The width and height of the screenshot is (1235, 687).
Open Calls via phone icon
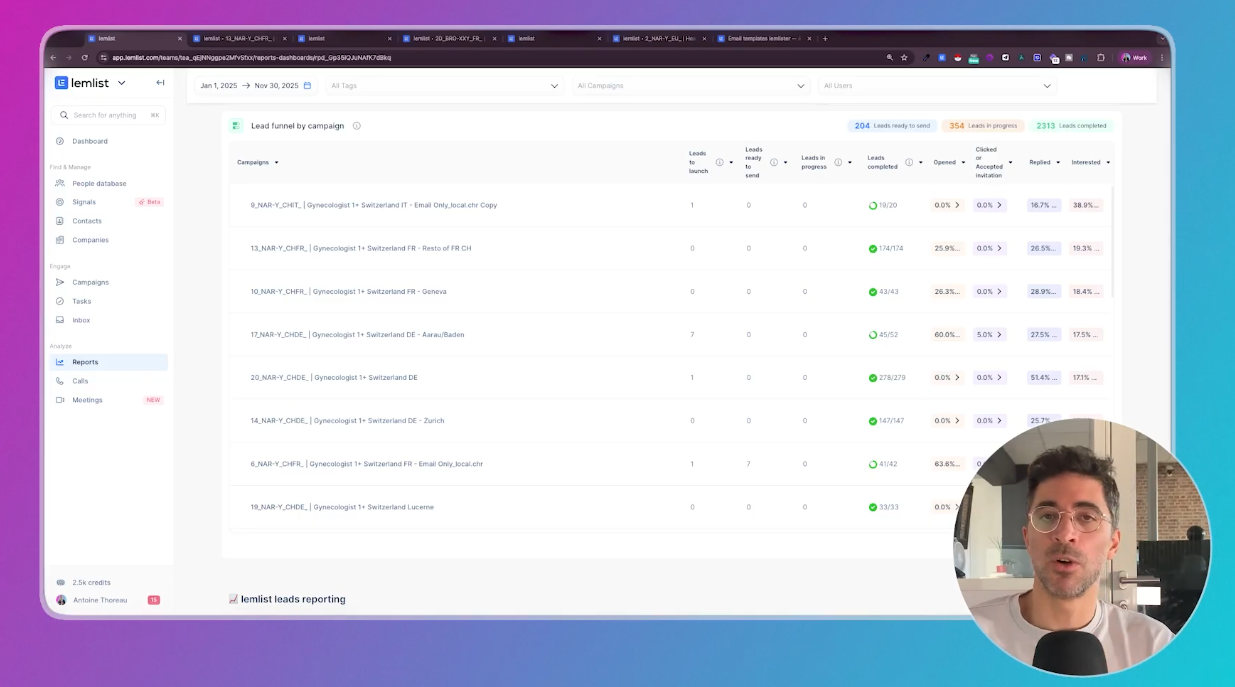[x=60, y=381]
